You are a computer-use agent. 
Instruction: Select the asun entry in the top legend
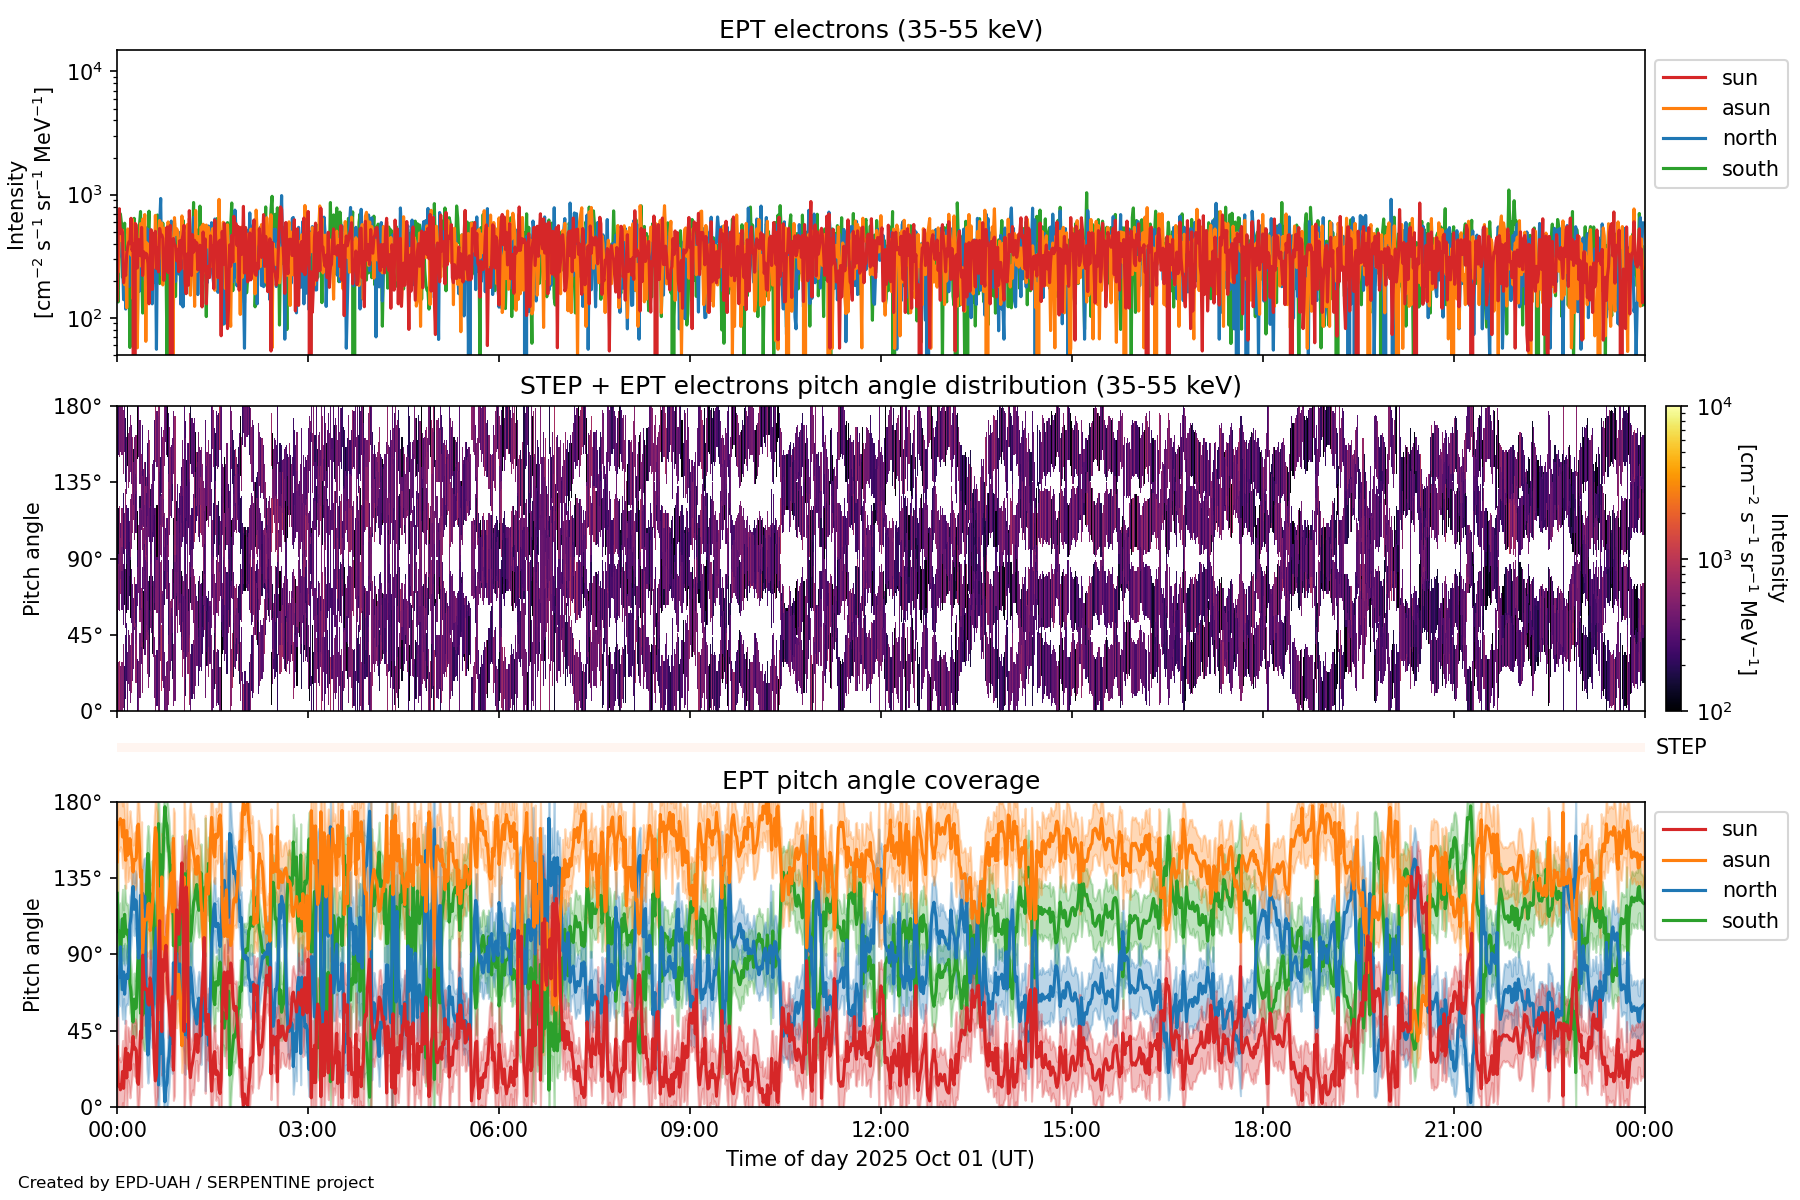(x=1745, y=108)
